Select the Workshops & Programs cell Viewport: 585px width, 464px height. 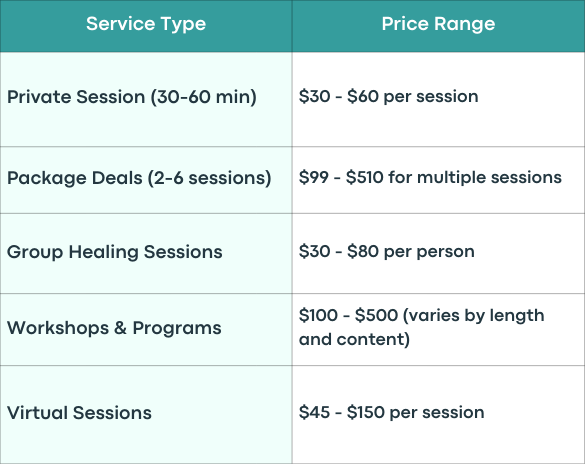146,329
